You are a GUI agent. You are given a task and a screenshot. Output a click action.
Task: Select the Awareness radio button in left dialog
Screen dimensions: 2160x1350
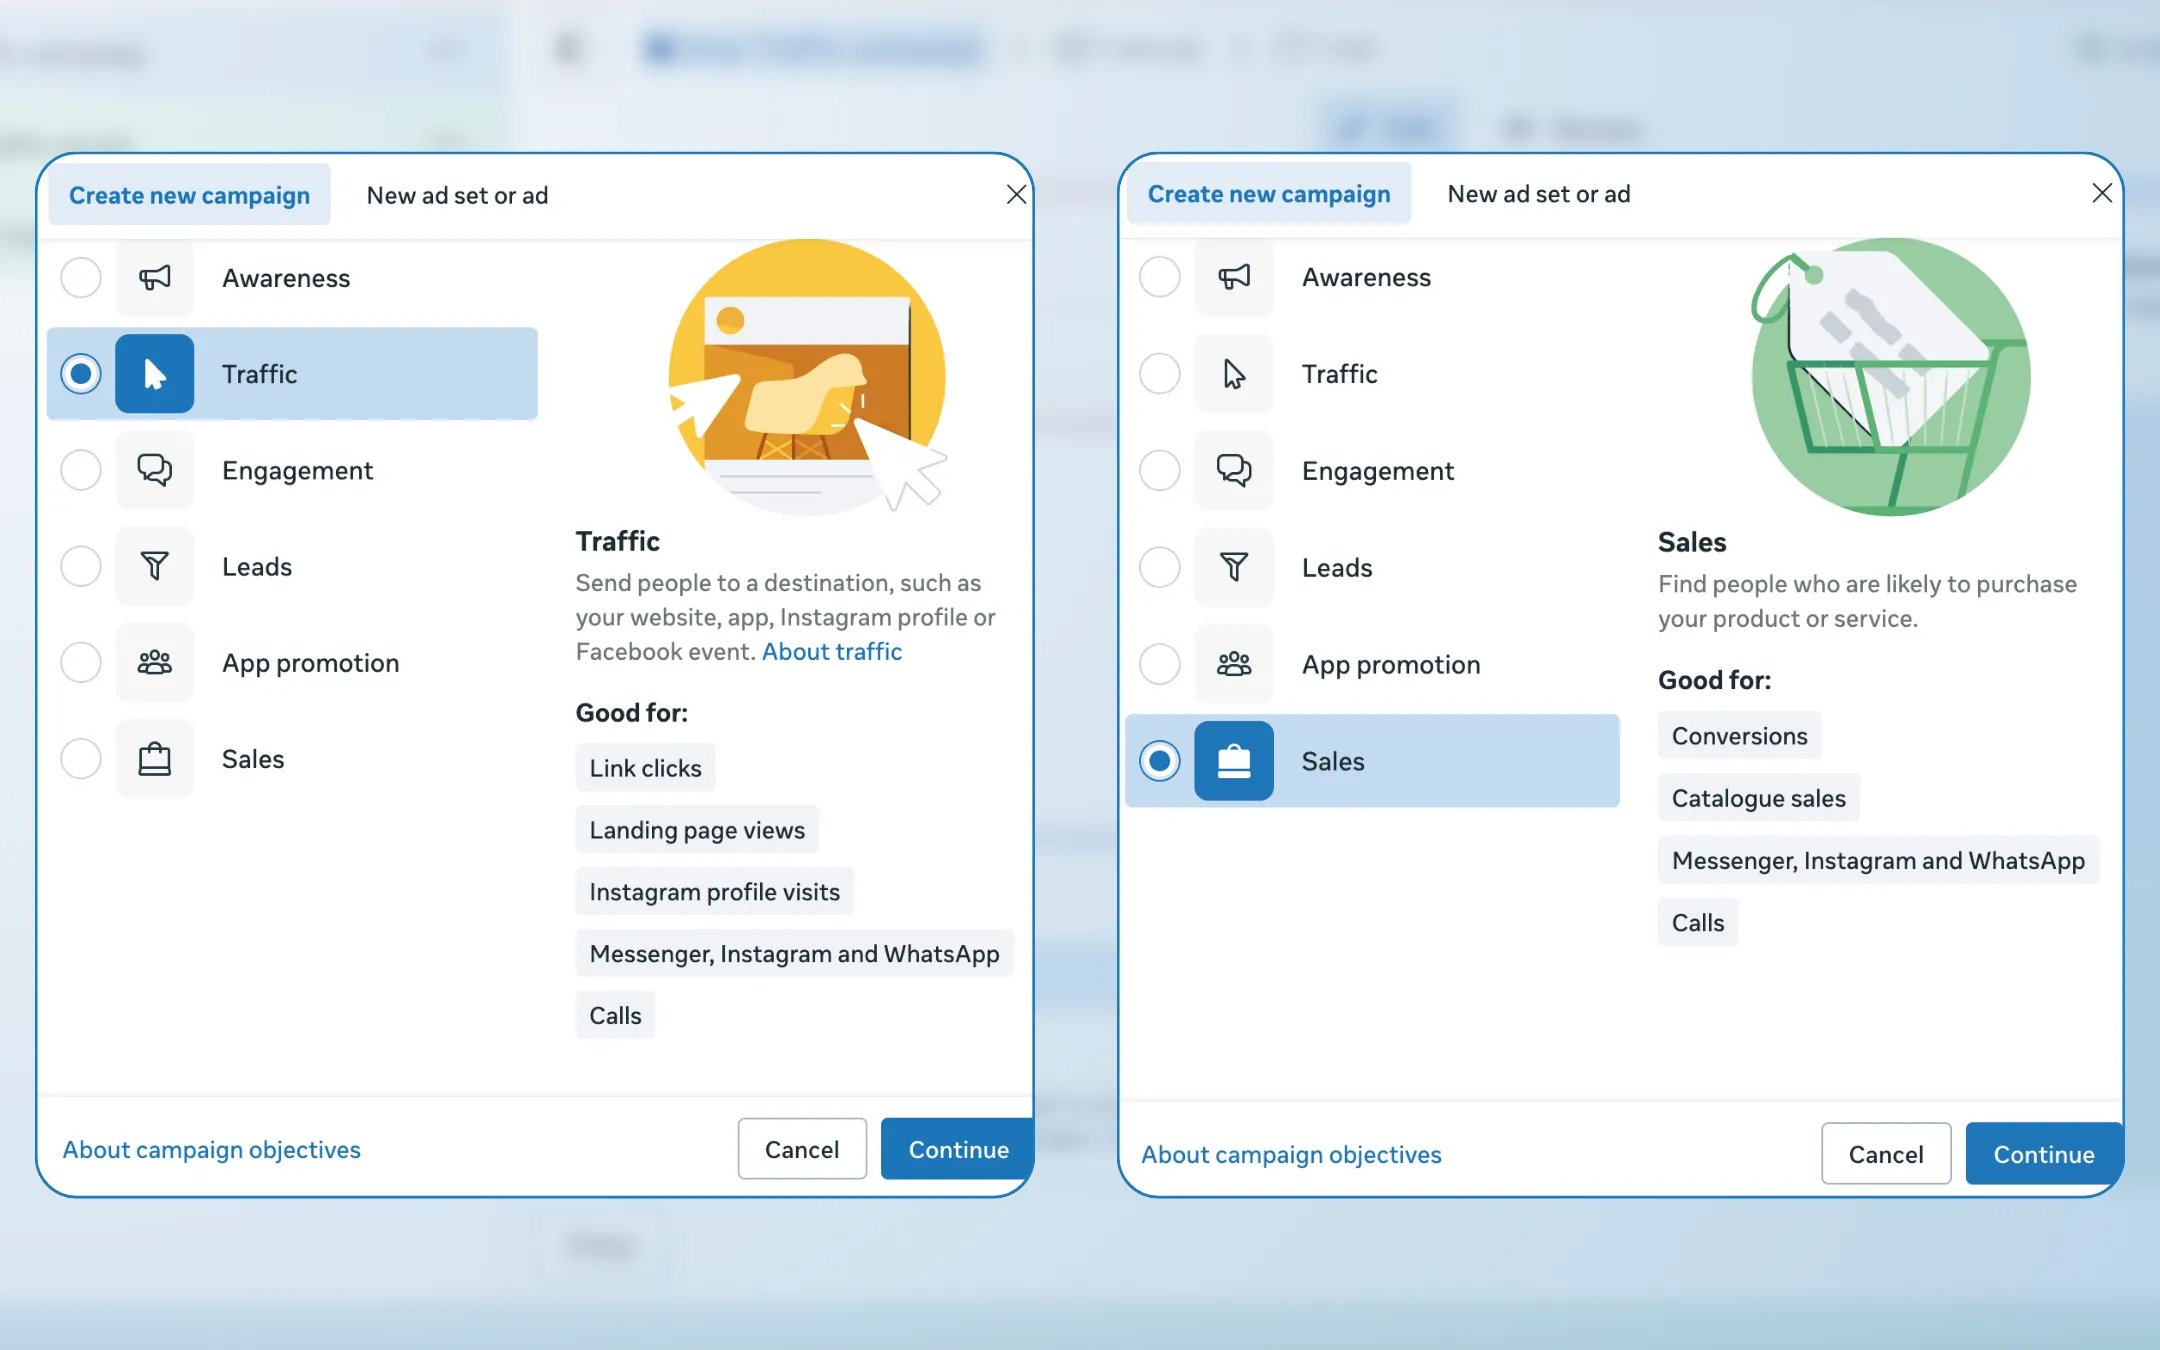pyautogui.click(x=81, y=278)
